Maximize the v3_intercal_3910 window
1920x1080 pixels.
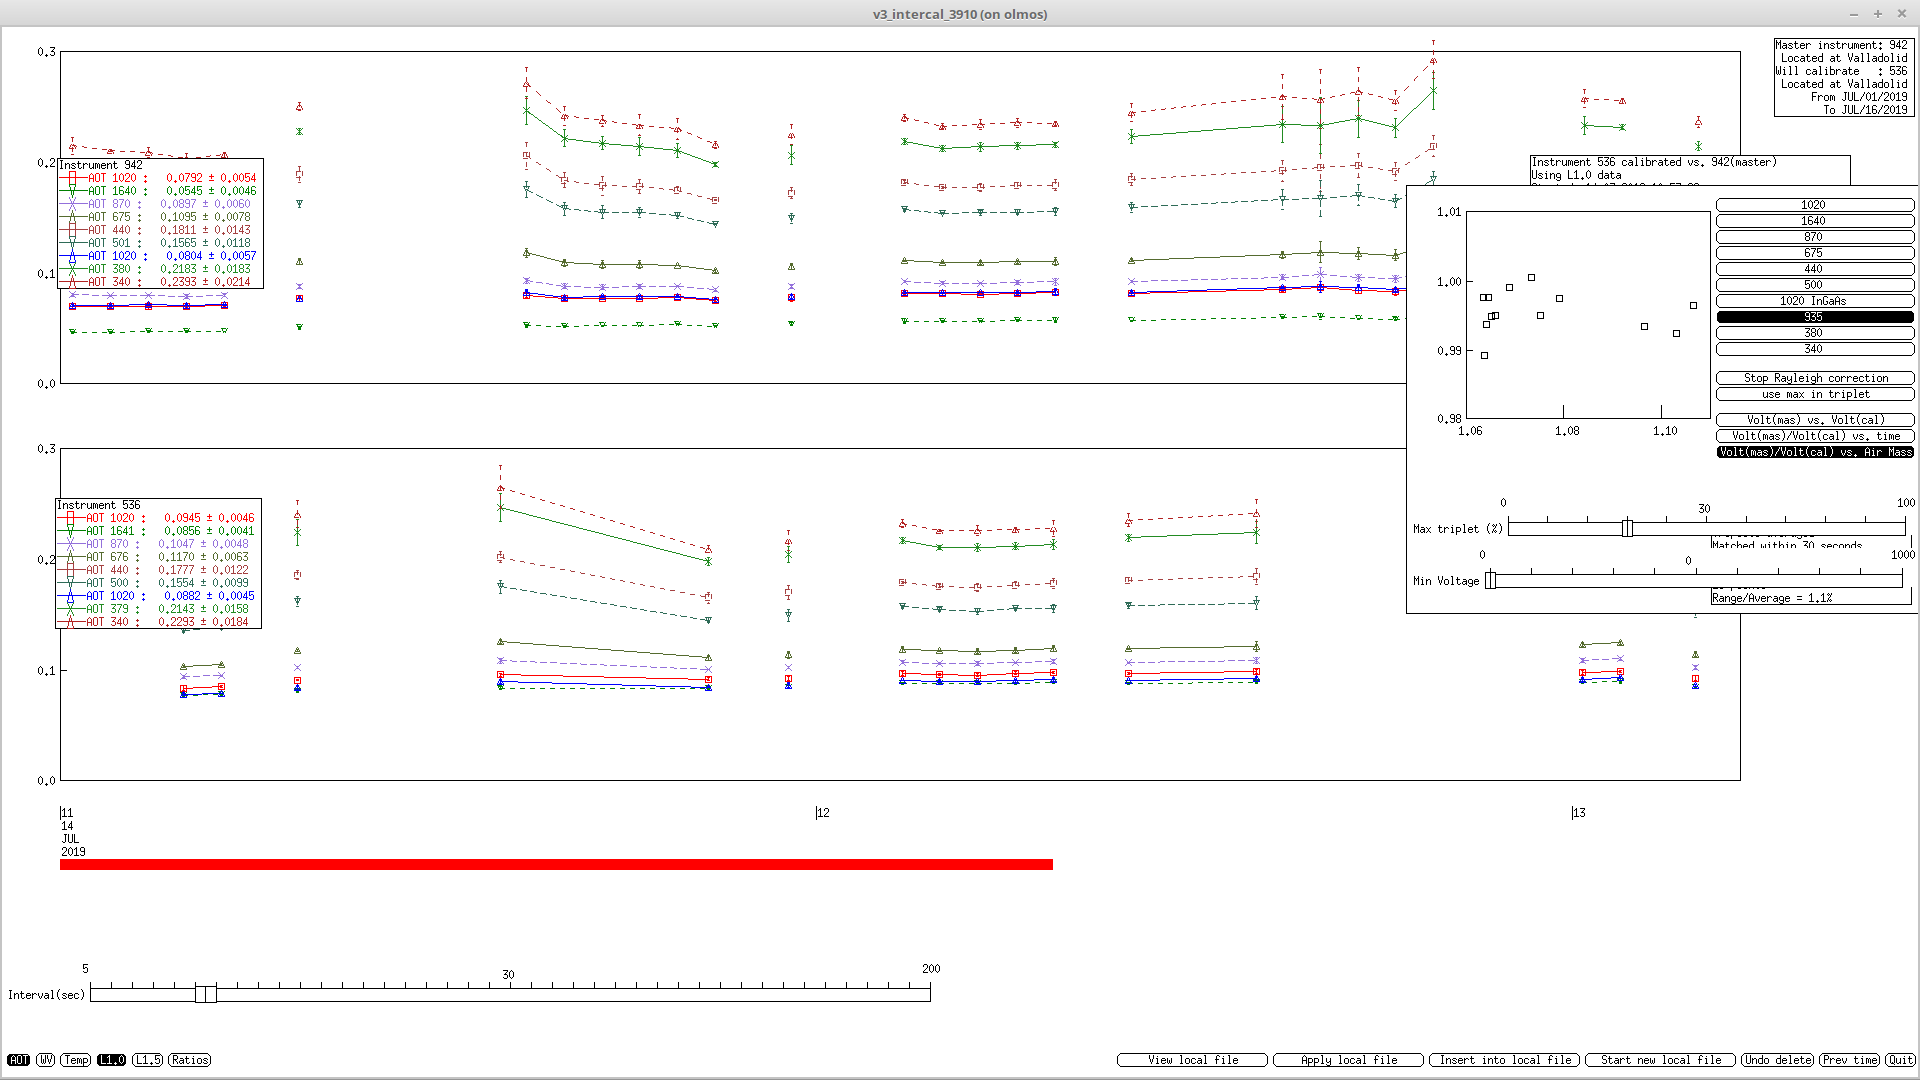point(1878,14)
